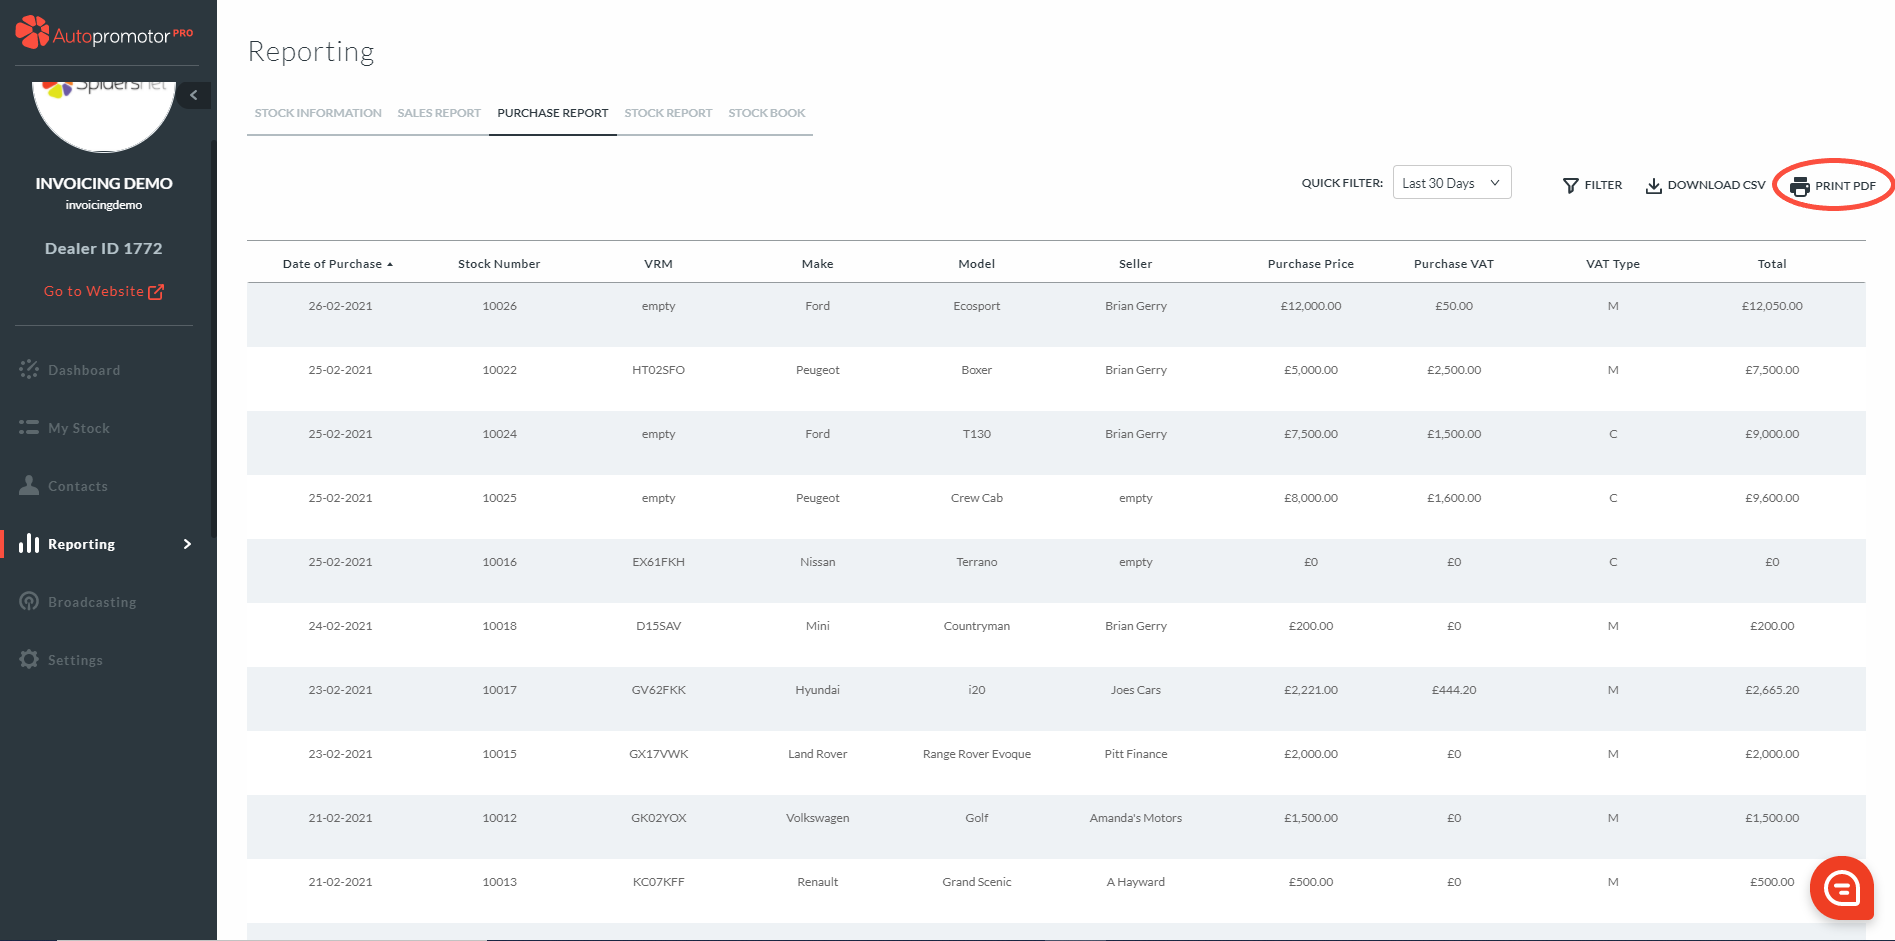Click the Contacts person icon

point(29,486)
